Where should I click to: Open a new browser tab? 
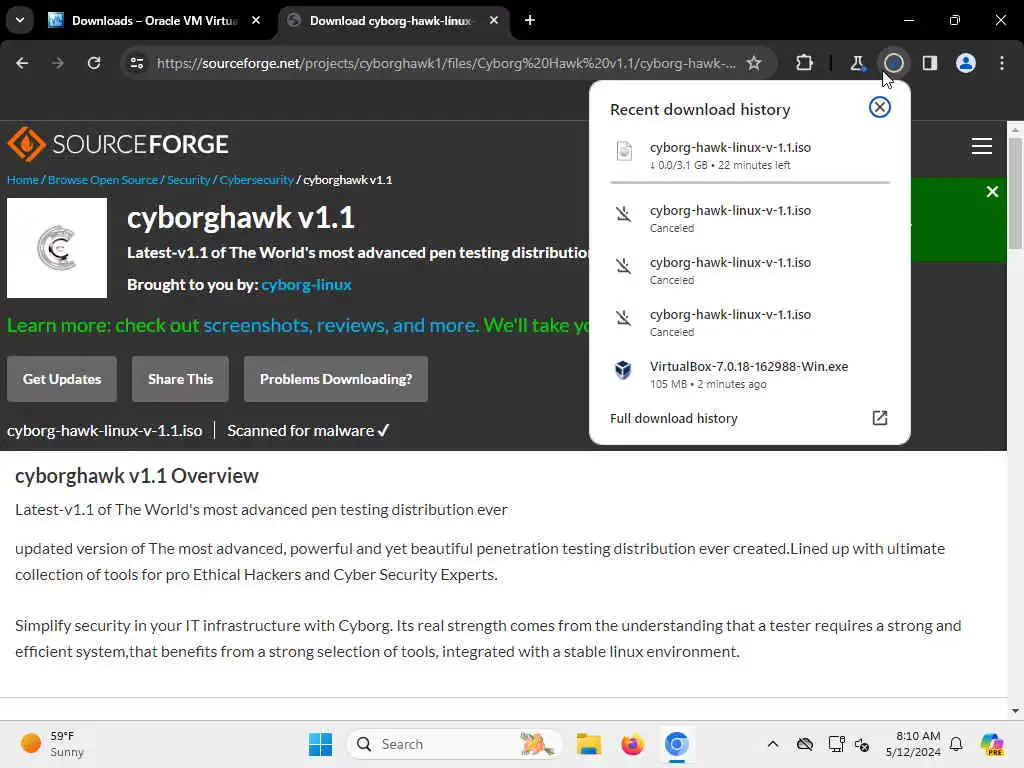pyautogui.click(x=530, y=20)
